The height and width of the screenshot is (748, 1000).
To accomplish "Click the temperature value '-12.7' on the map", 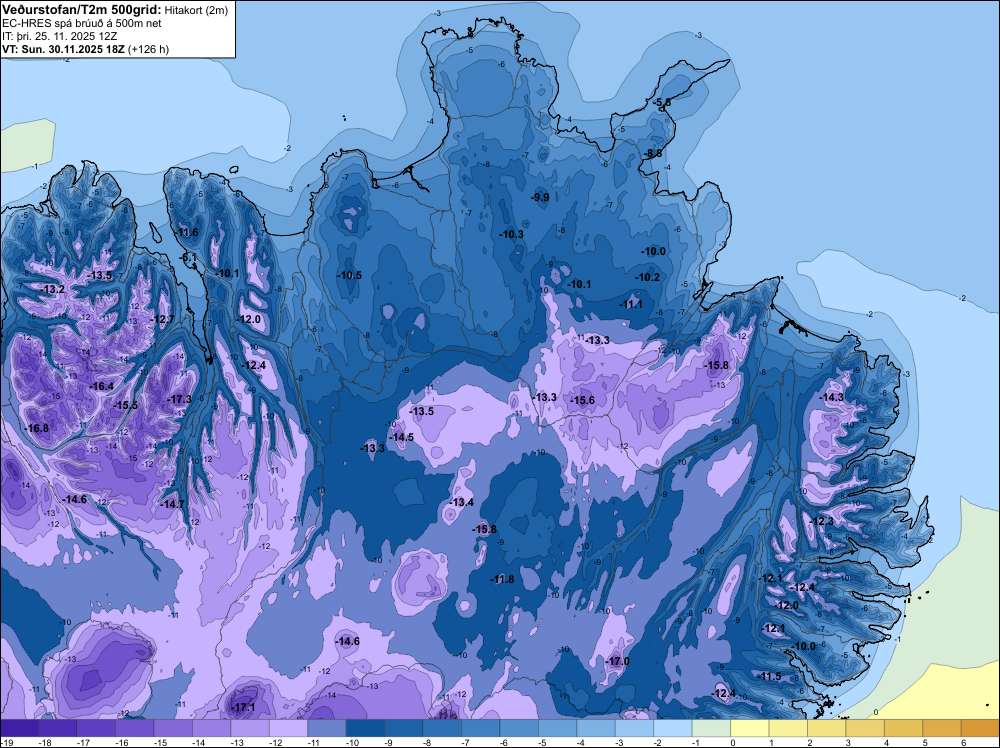I will [x=163, y=319].
